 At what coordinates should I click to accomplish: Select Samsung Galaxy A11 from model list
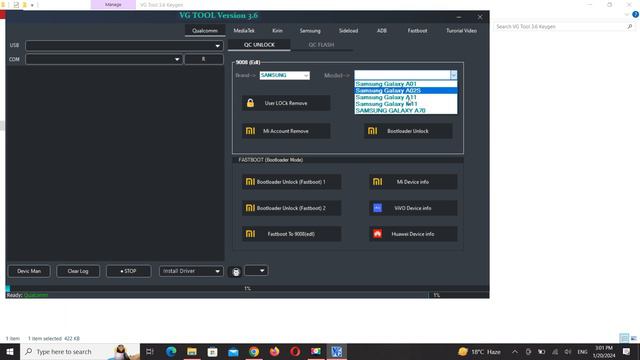[x=406, y=97]
